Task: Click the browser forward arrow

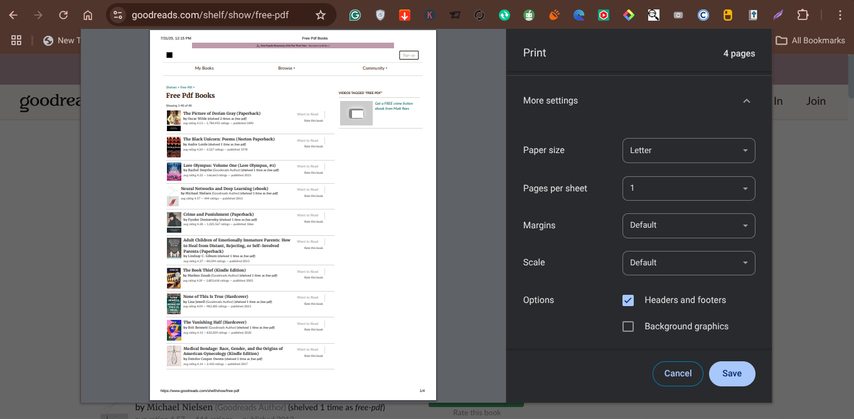Action: click(38, 15)
